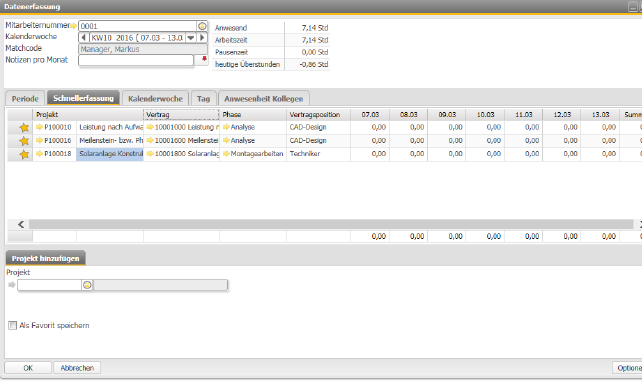
Task: Enable the Als Favorit speichern checkbox
Action: coord(13,325)
